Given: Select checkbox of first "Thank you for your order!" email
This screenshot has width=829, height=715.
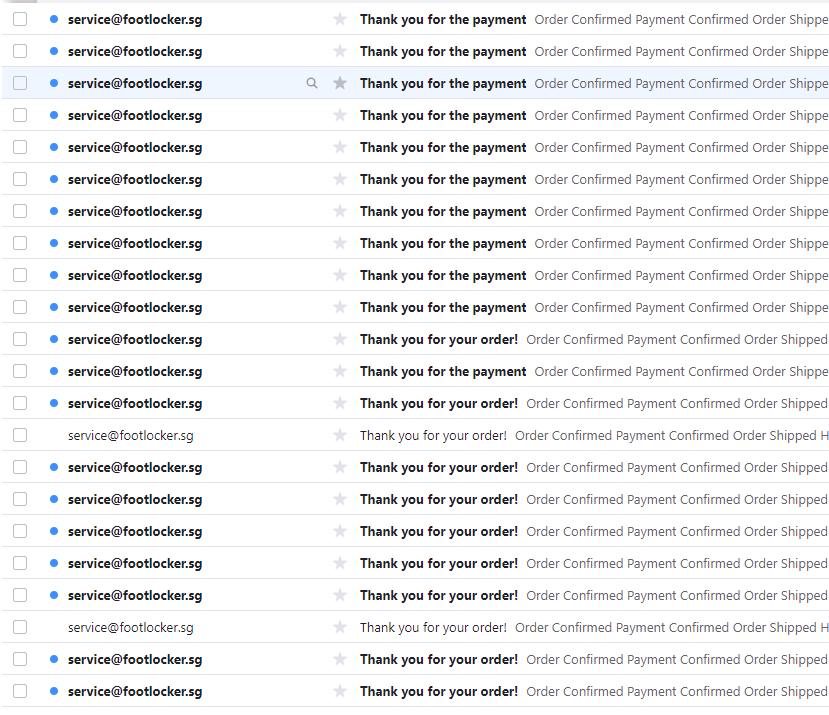Looking at the screenshot, I should [x=20, y=339].
